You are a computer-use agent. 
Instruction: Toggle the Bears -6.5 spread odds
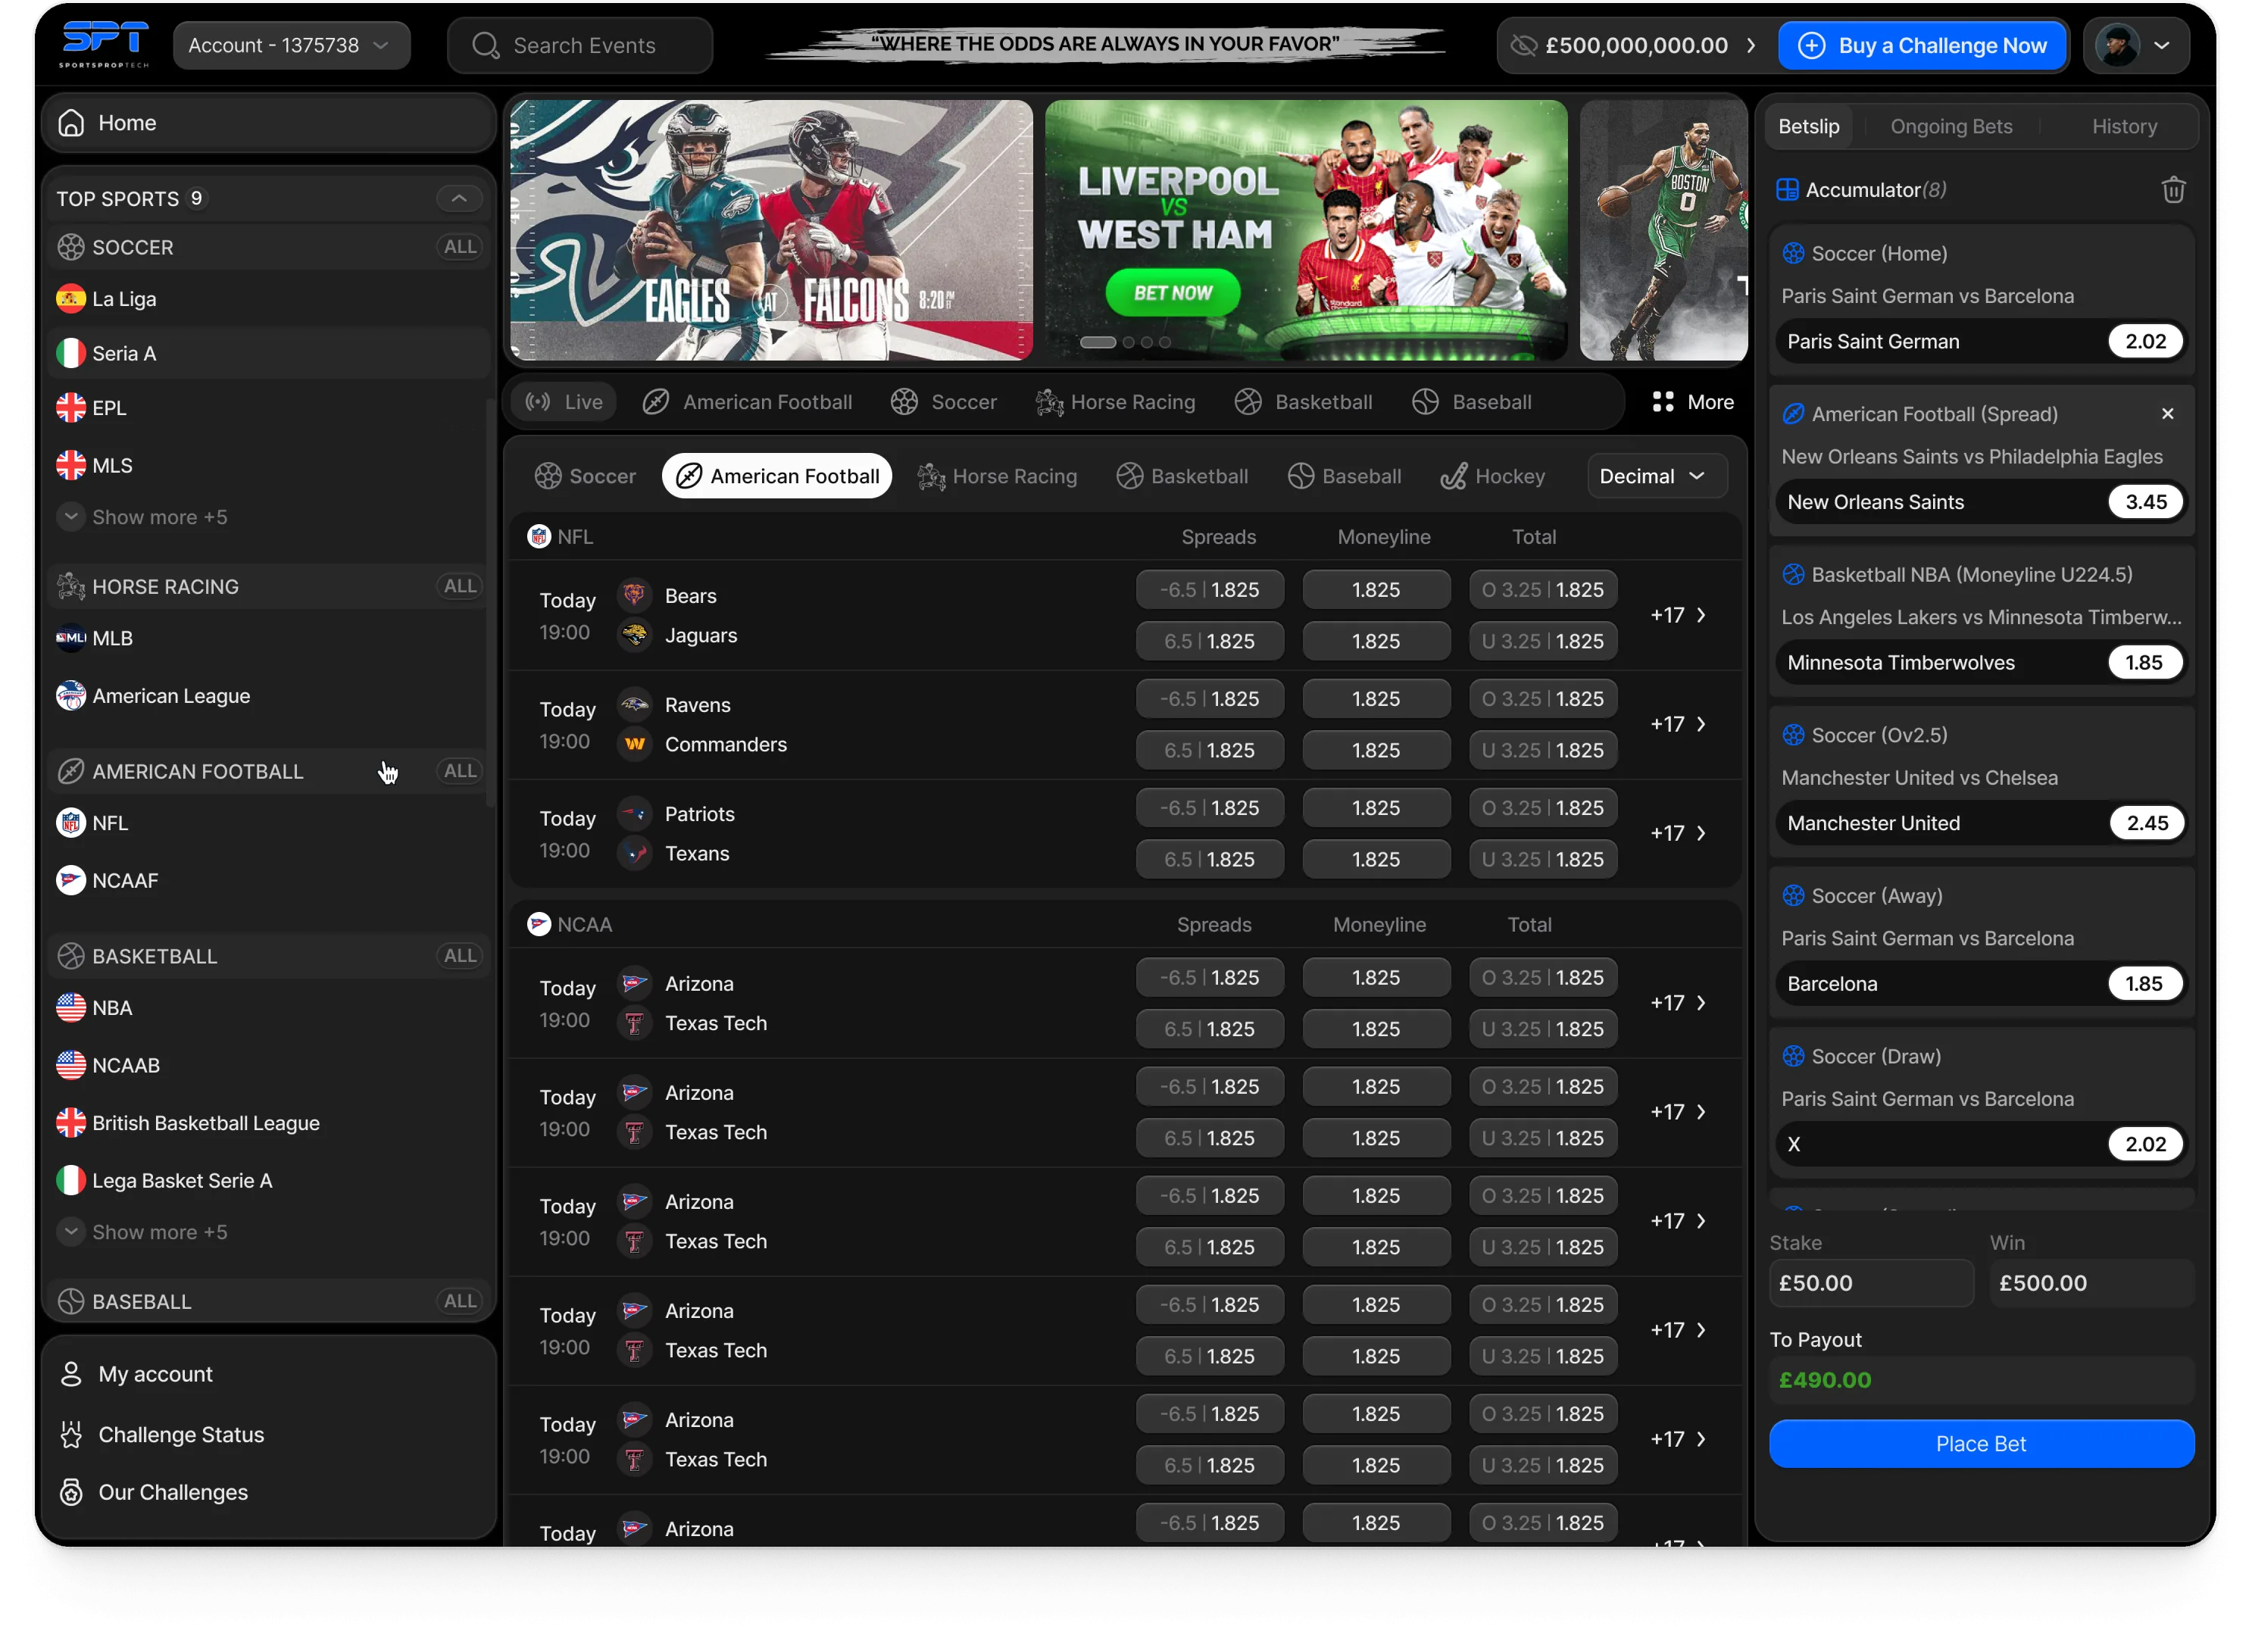[x=1209, y=590]
